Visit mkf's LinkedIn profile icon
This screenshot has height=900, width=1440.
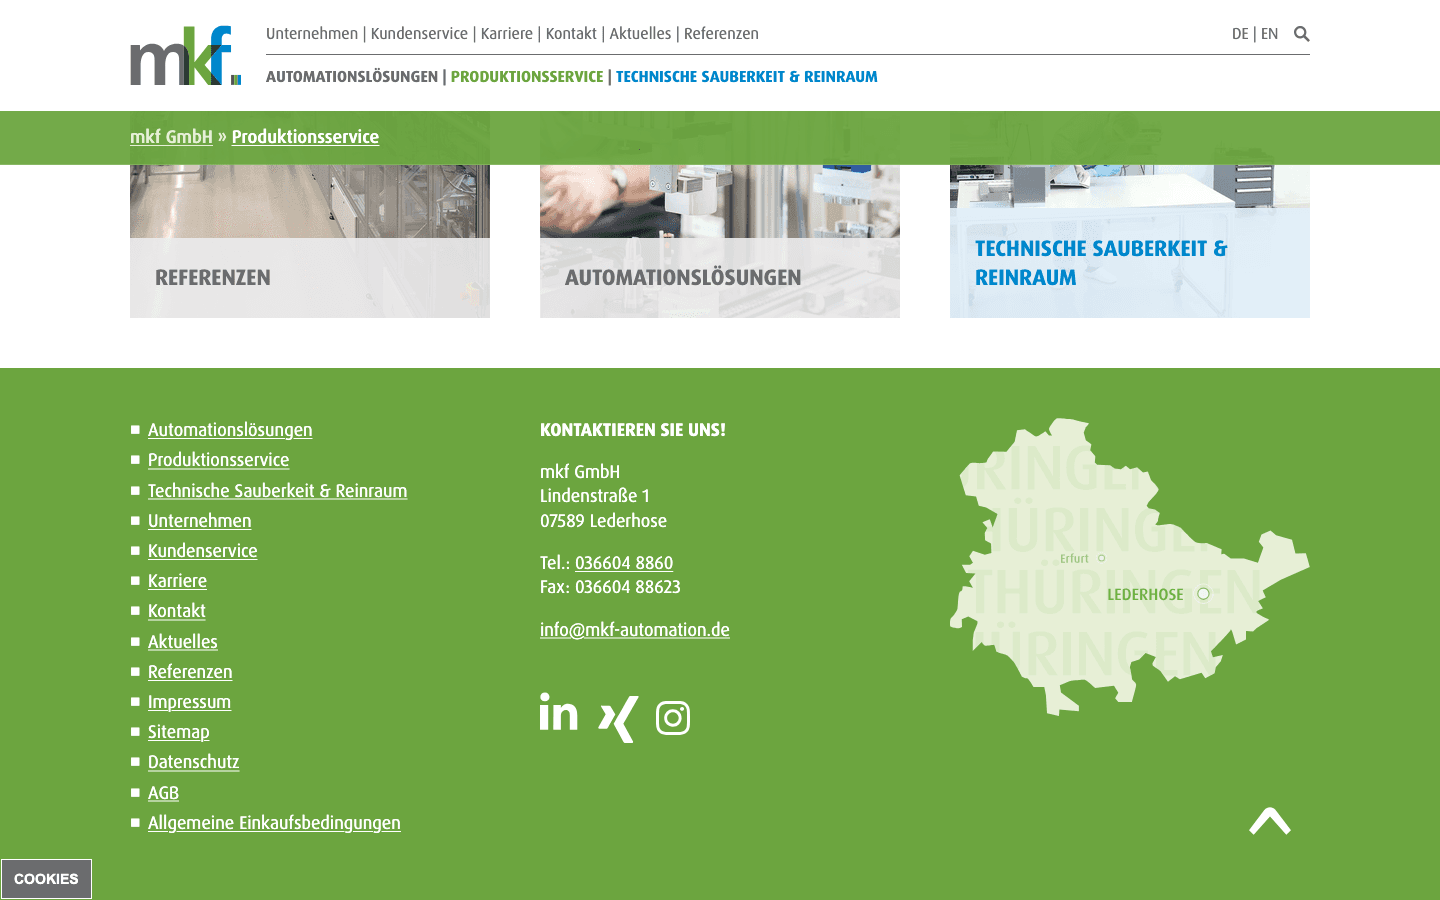(x=558, y=714)
